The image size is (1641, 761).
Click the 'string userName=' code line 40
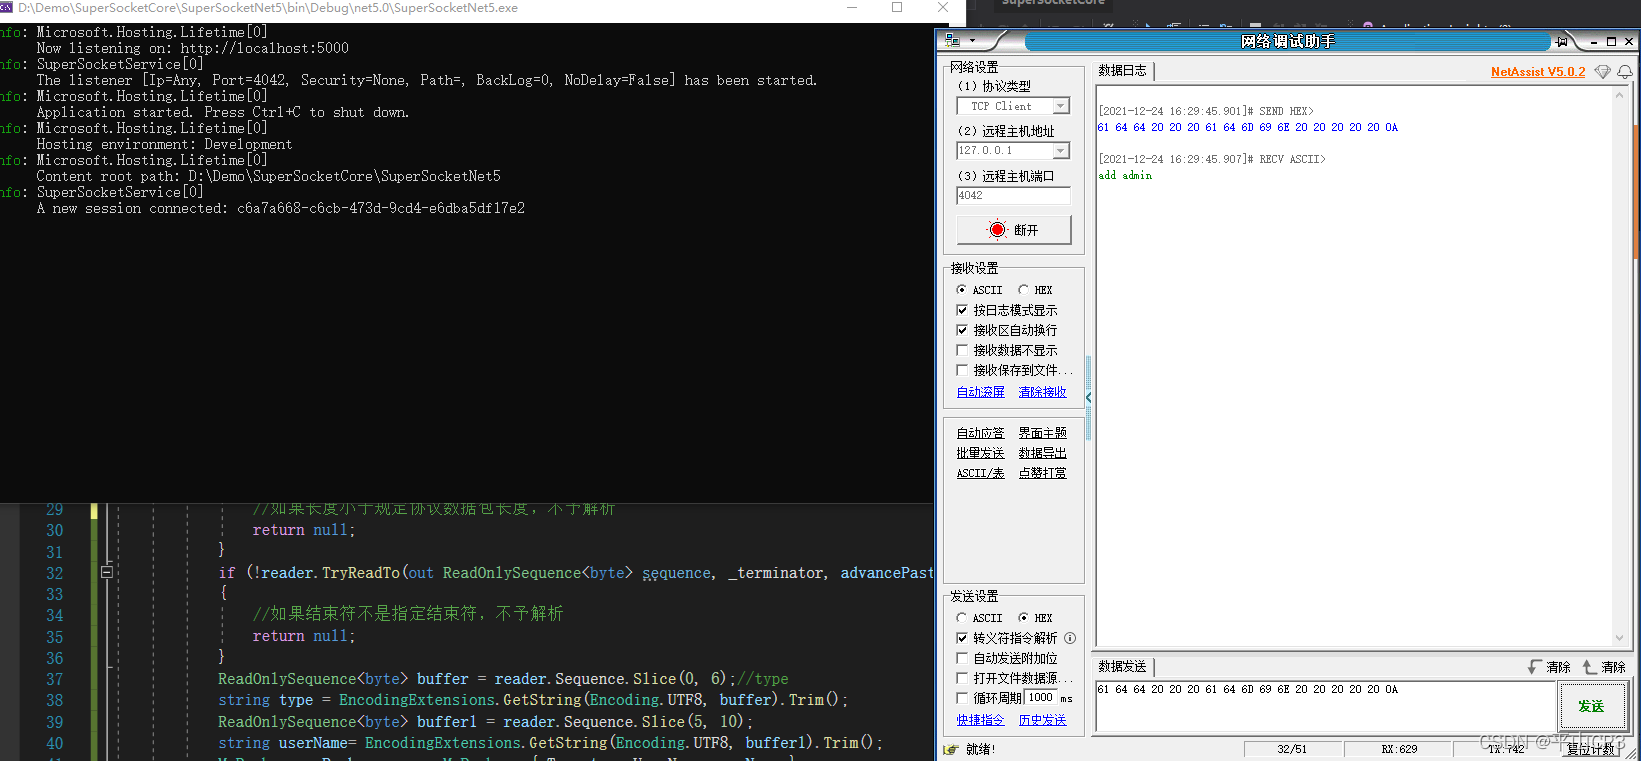point(550,743)
